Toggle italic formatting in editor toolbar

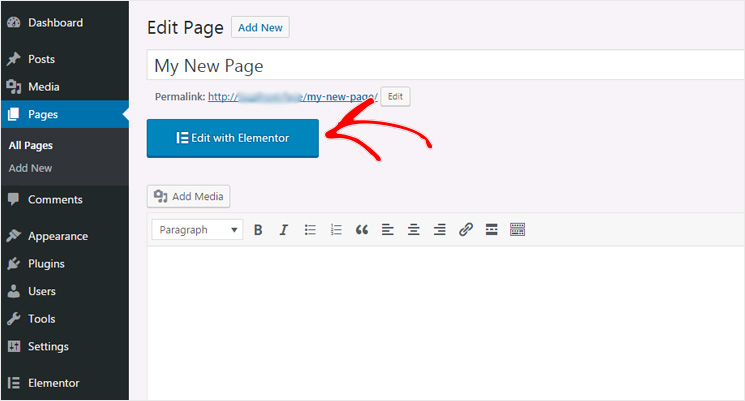coord(284,230)
